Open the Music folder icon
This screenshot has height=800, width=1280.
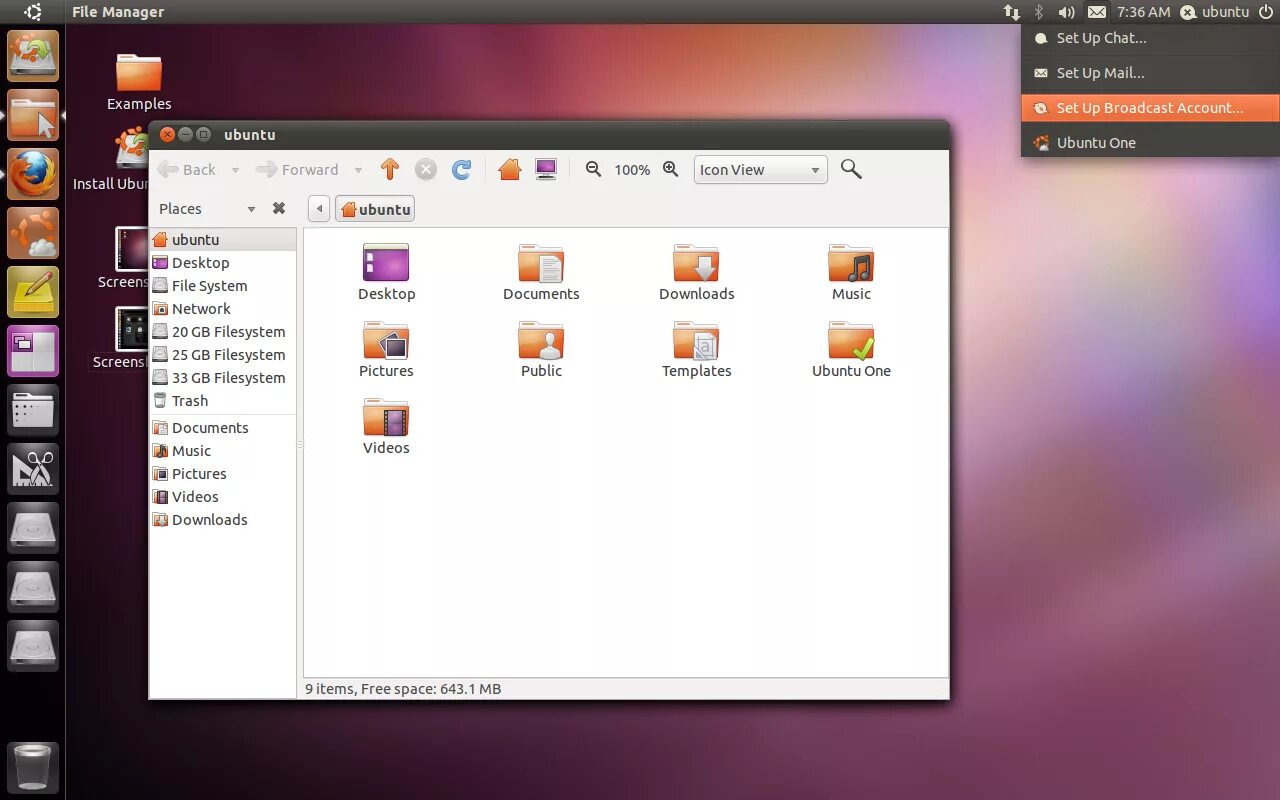[x=851, y=272]
